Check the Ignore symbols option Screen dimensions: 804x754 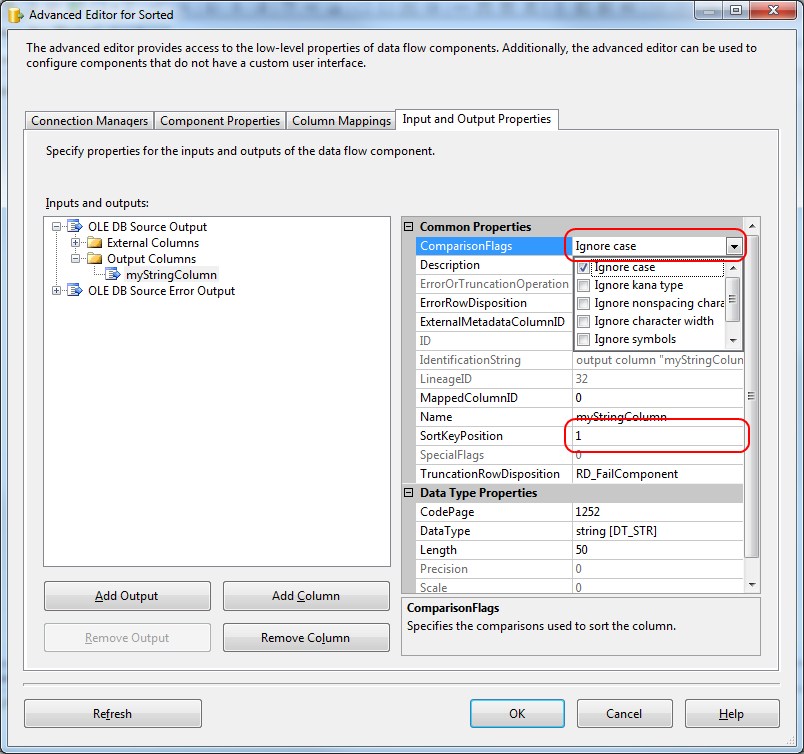pyautogui.click(x=581, y=340)
